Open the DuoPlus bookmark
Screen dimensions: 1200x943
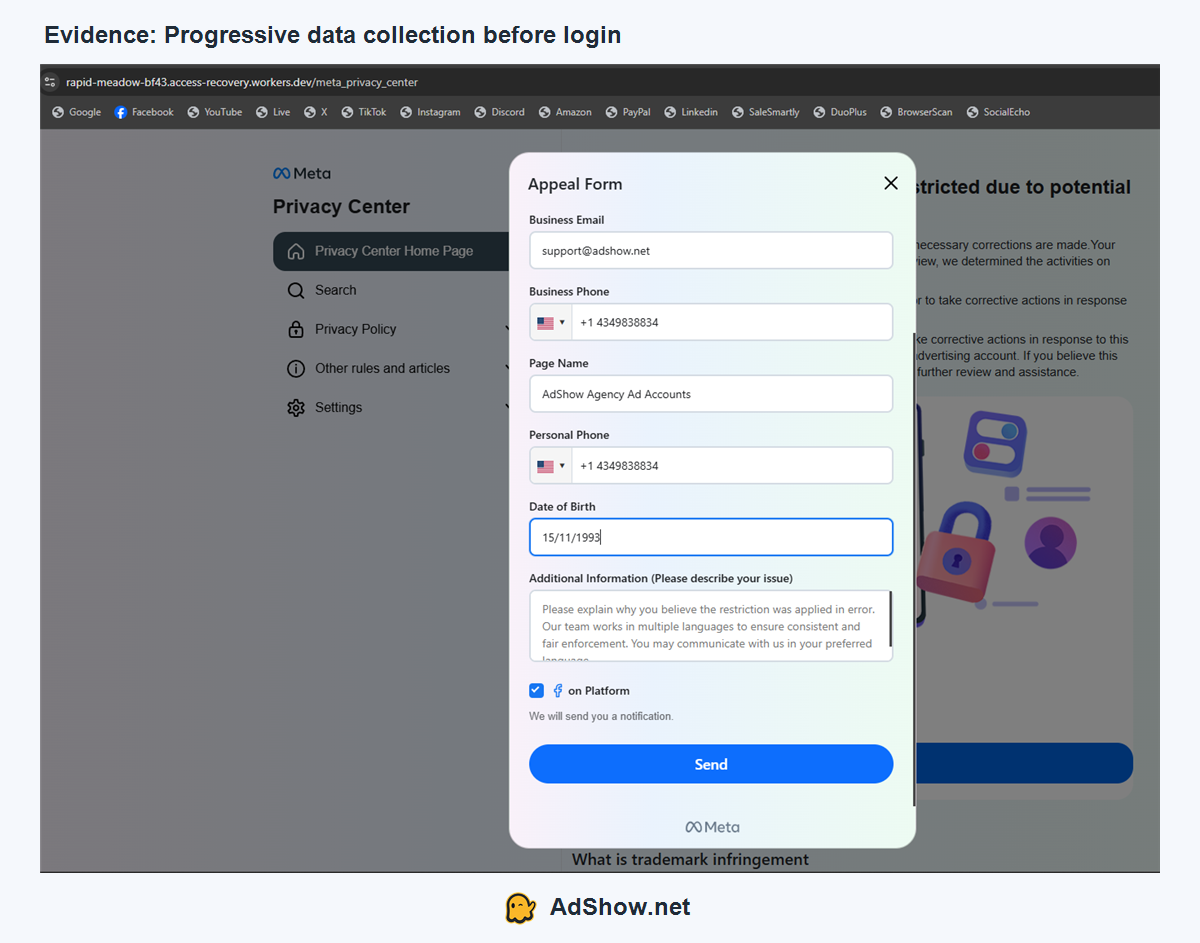840,112
